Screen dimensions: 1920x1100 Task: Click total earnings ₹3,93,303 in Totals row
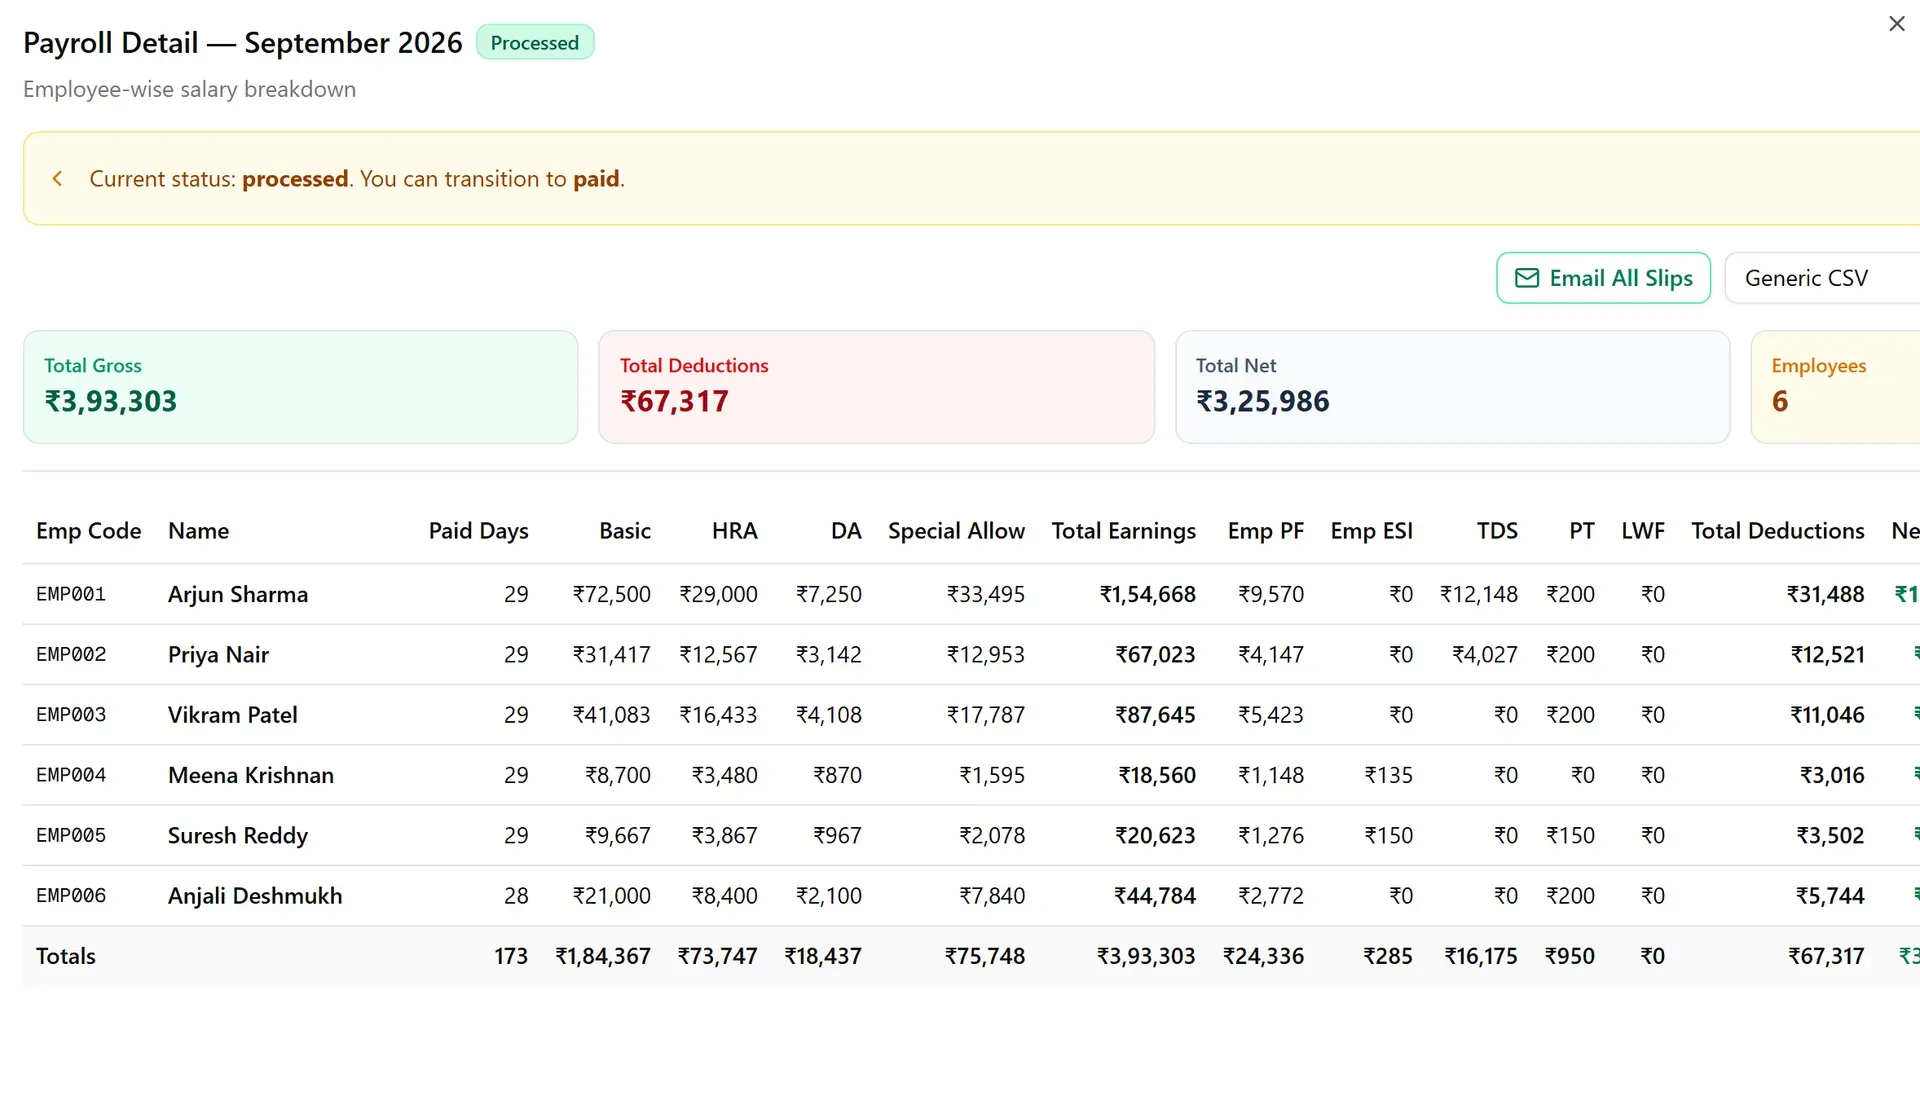coord(1146,956)
